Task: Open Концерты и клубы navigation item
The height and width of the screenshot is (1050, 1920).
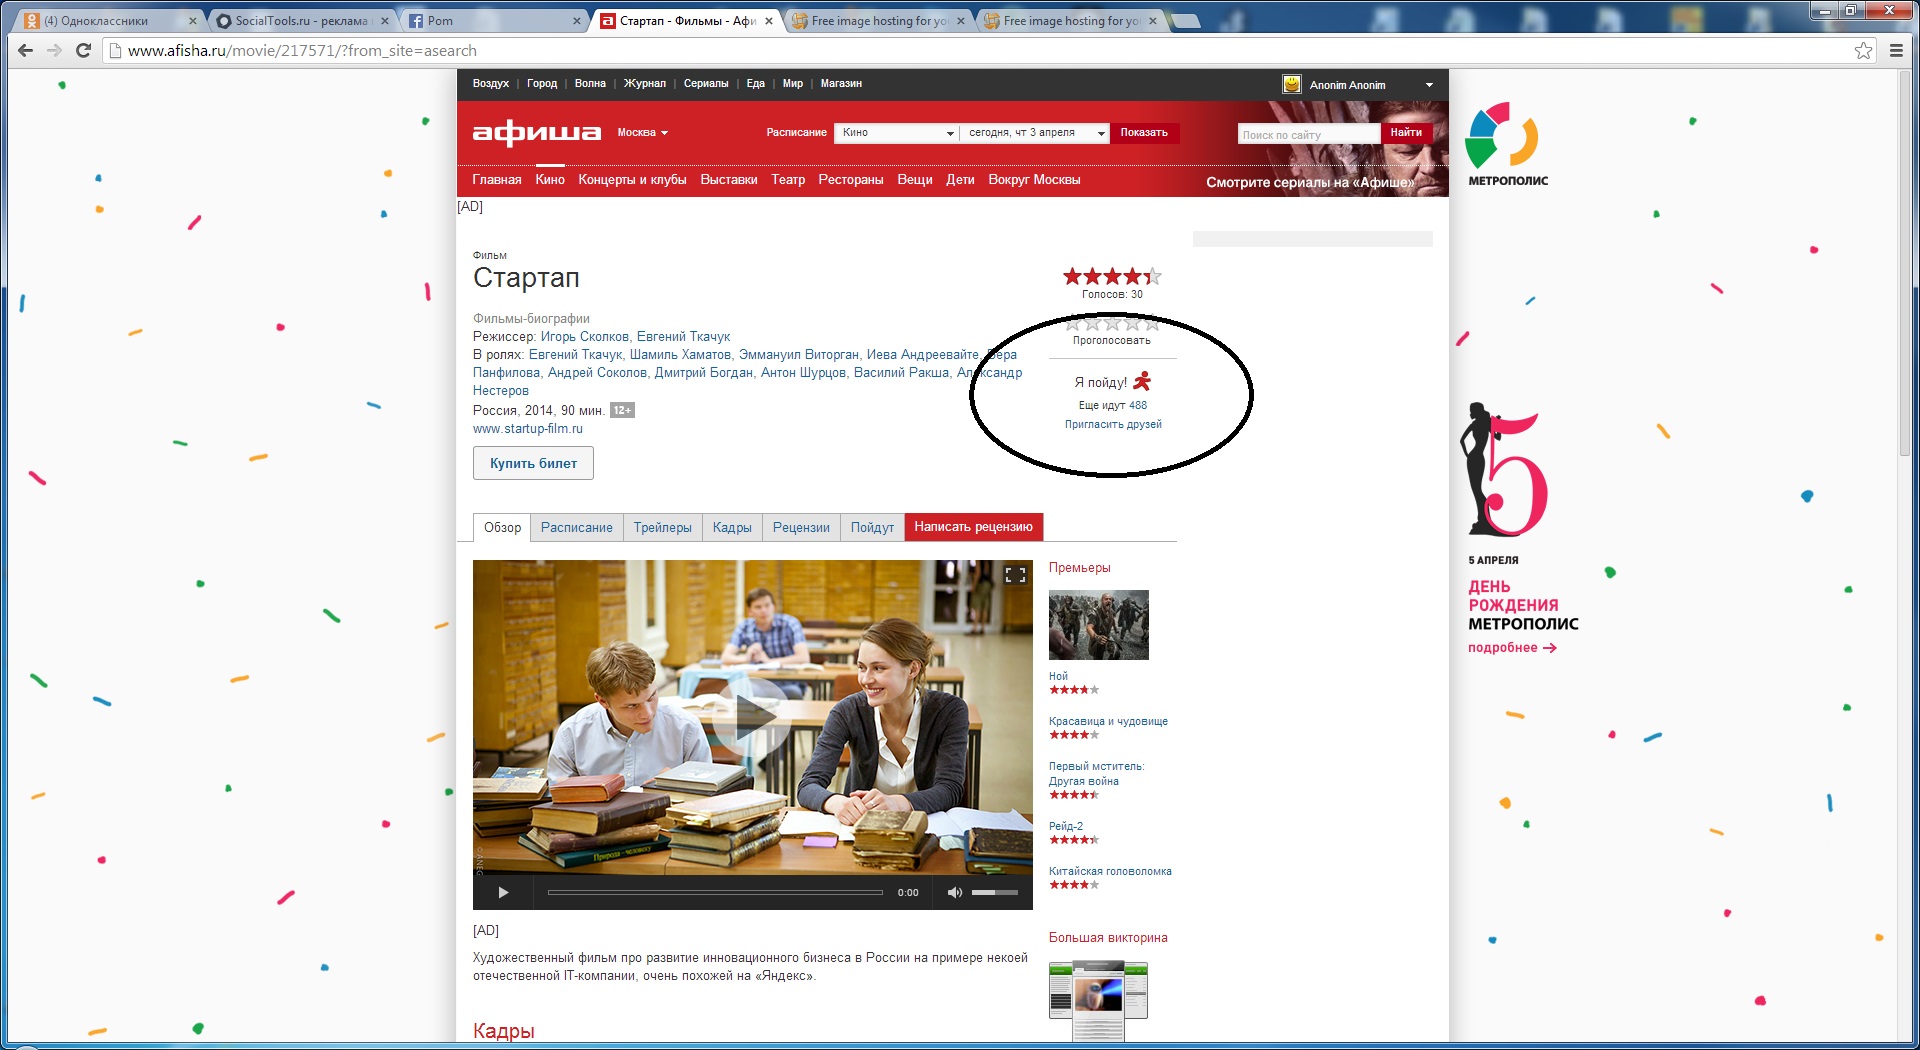Action: tap(632, 180)
